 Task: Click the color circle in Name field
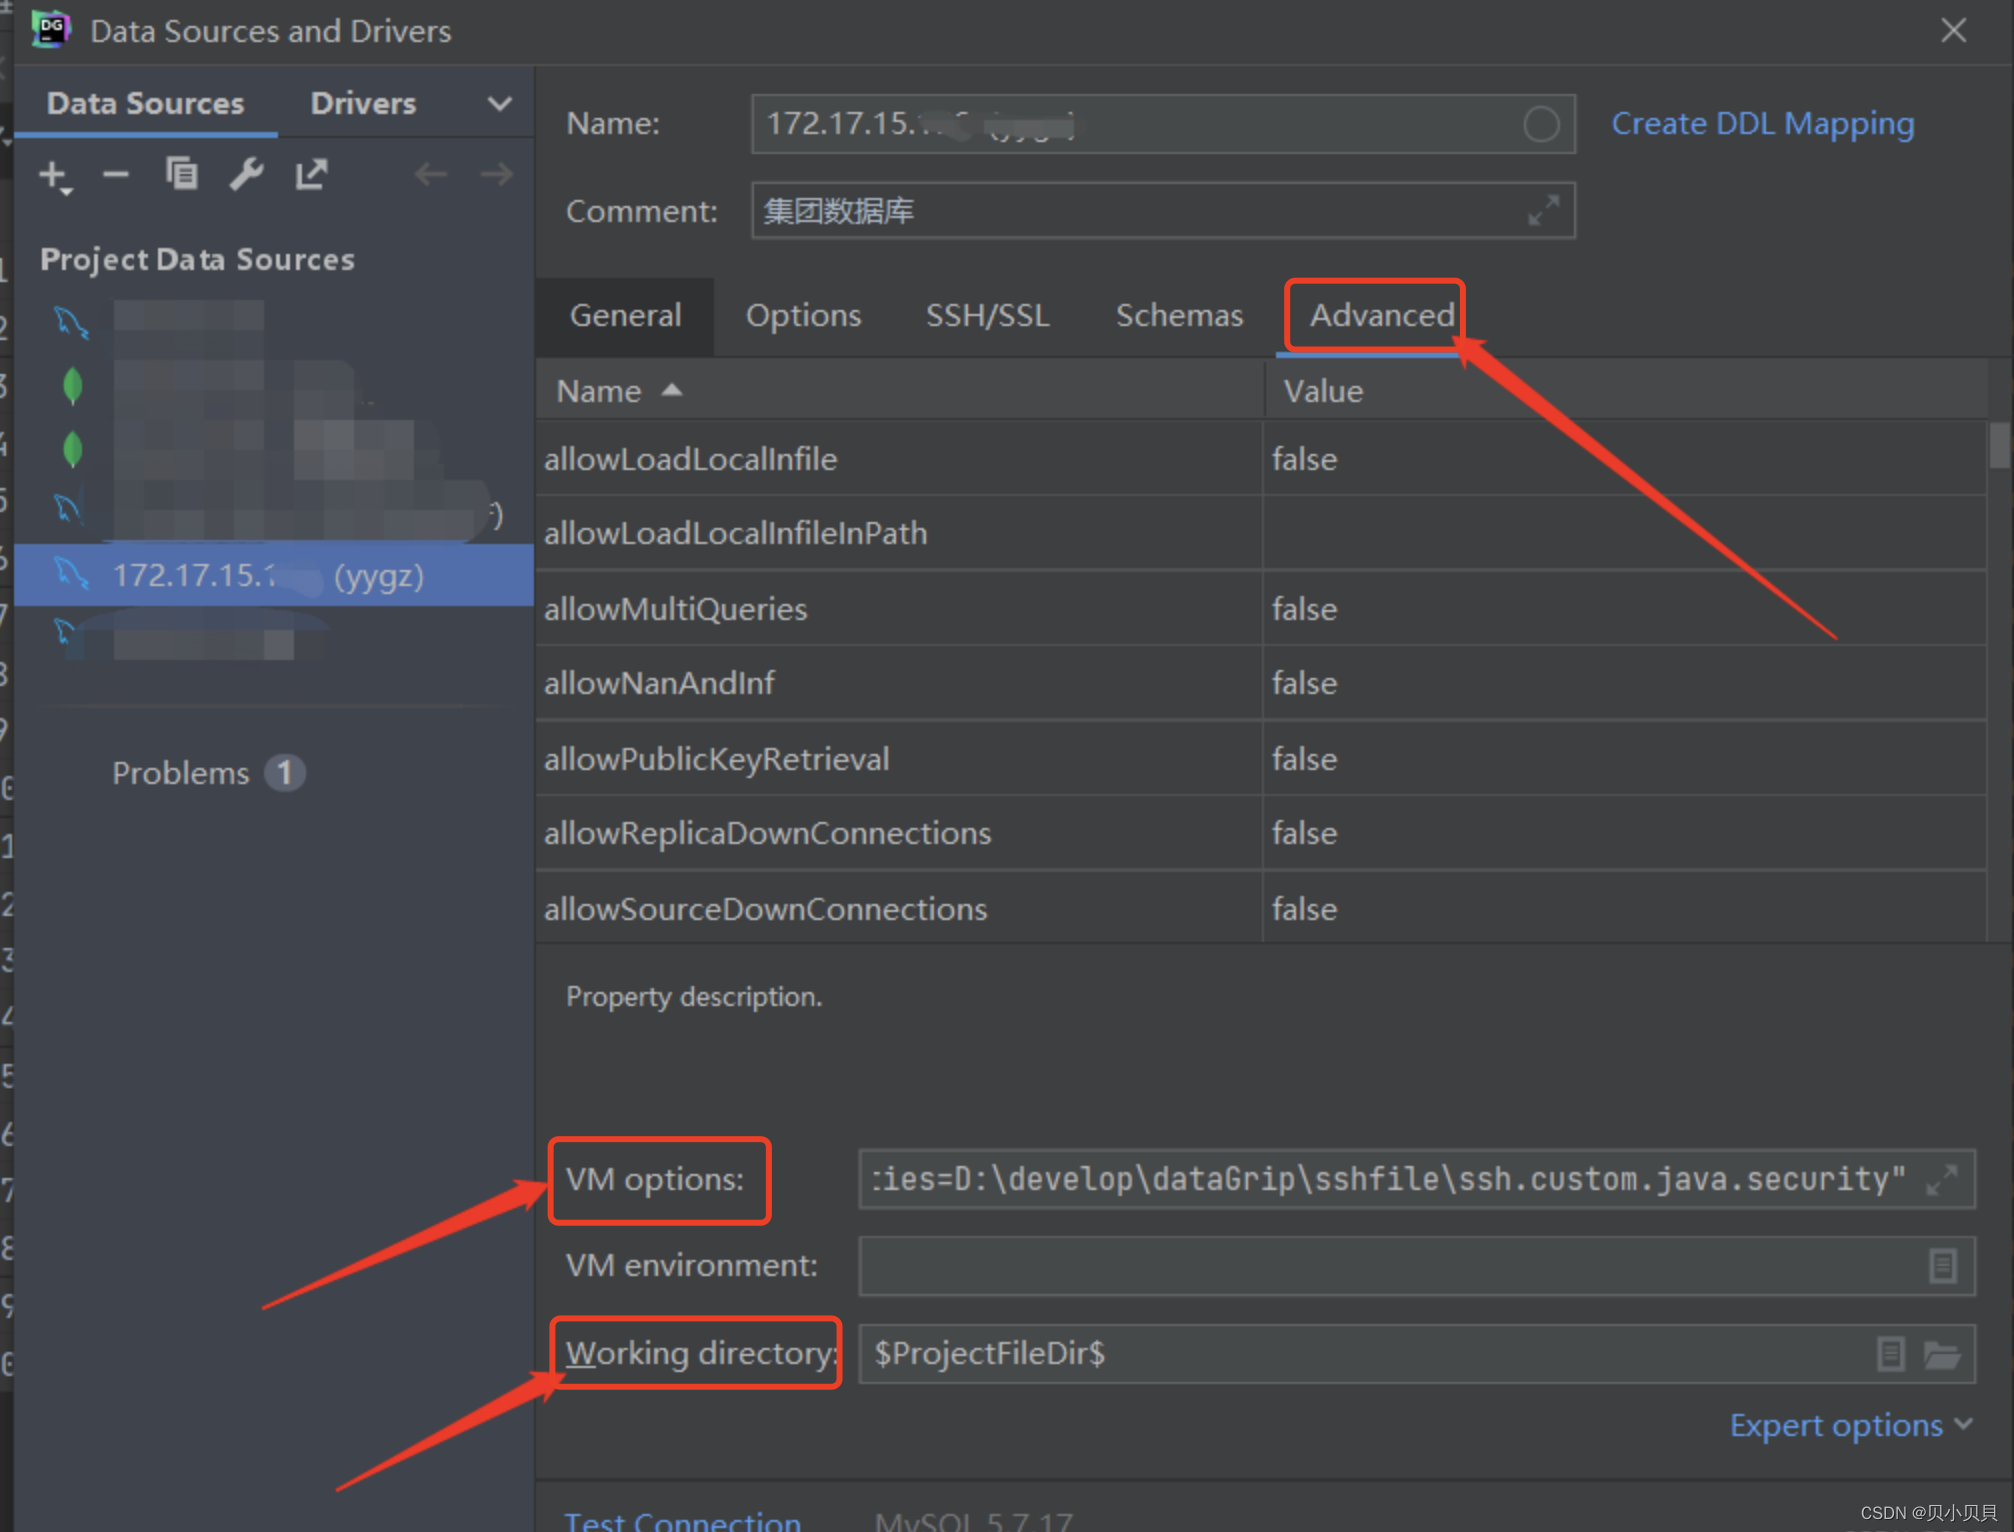pos(1540,124)
